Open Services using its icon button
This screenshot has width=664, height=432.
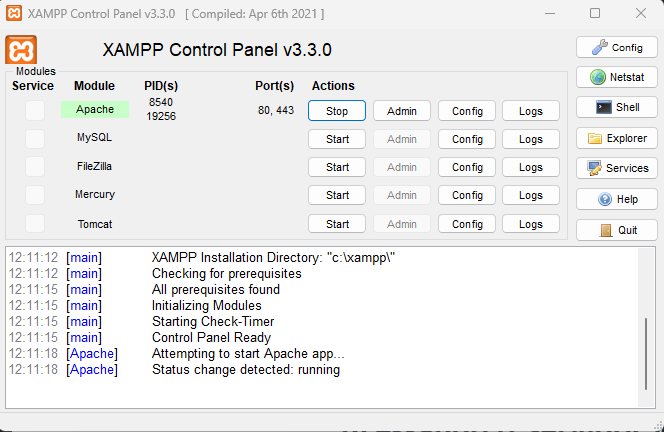point(615,168)
